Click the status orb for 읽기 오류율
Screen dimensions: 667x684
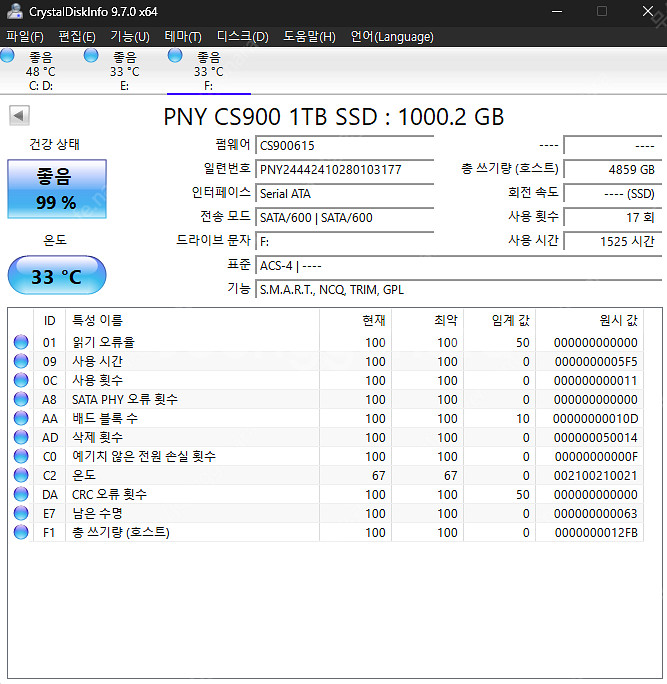pos(21,342)
